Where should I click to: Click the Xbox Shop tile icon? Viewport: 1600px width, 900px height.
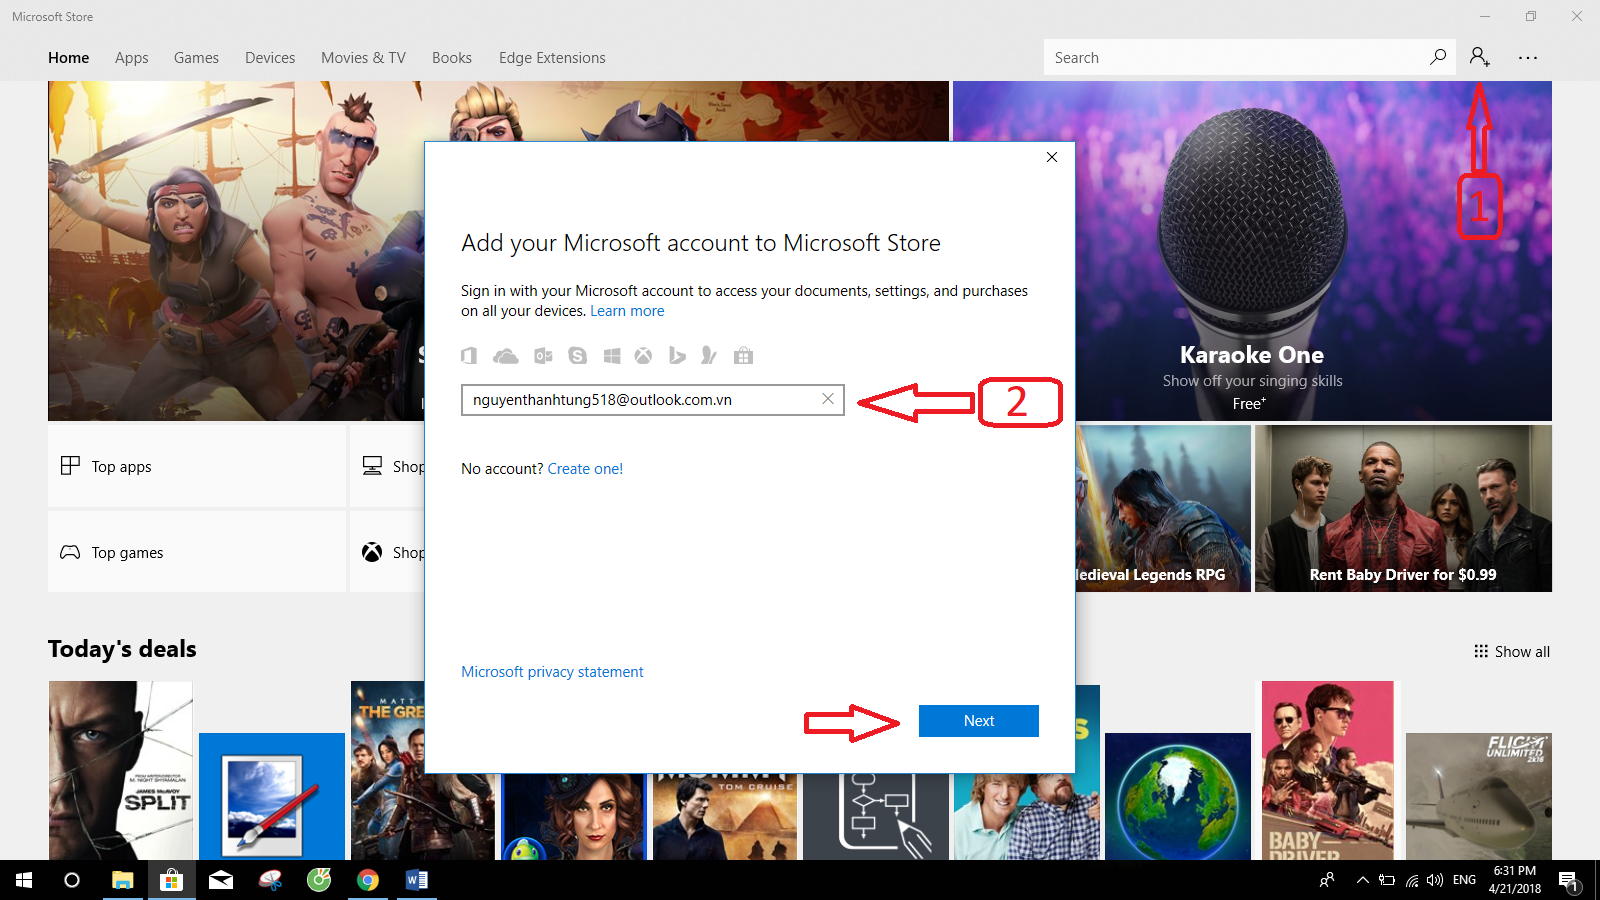(x=372, y=552)
